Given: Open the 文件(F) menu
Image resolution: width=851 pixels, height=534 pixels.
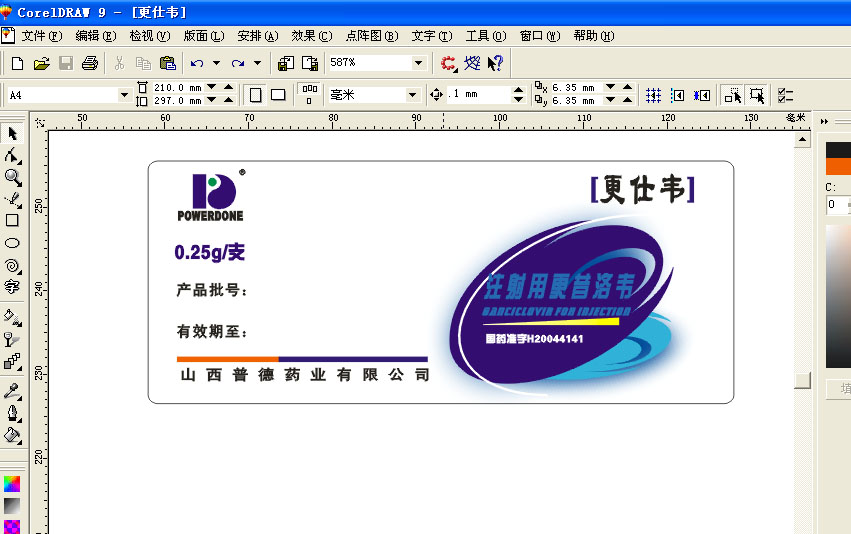Looking at the screenshot, I should tap(42, 36).
